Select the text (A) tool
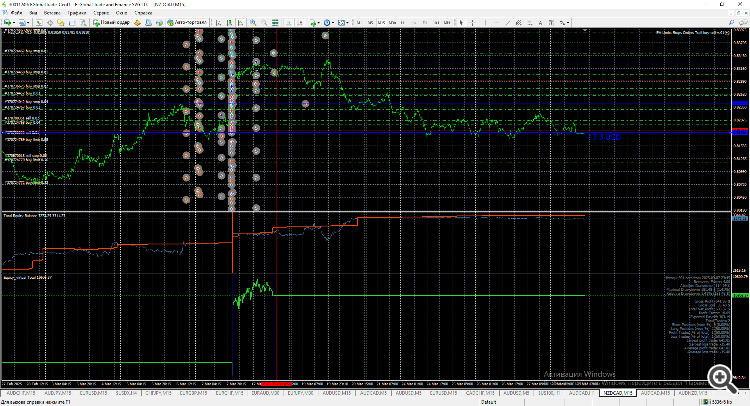 coord(540,22)
